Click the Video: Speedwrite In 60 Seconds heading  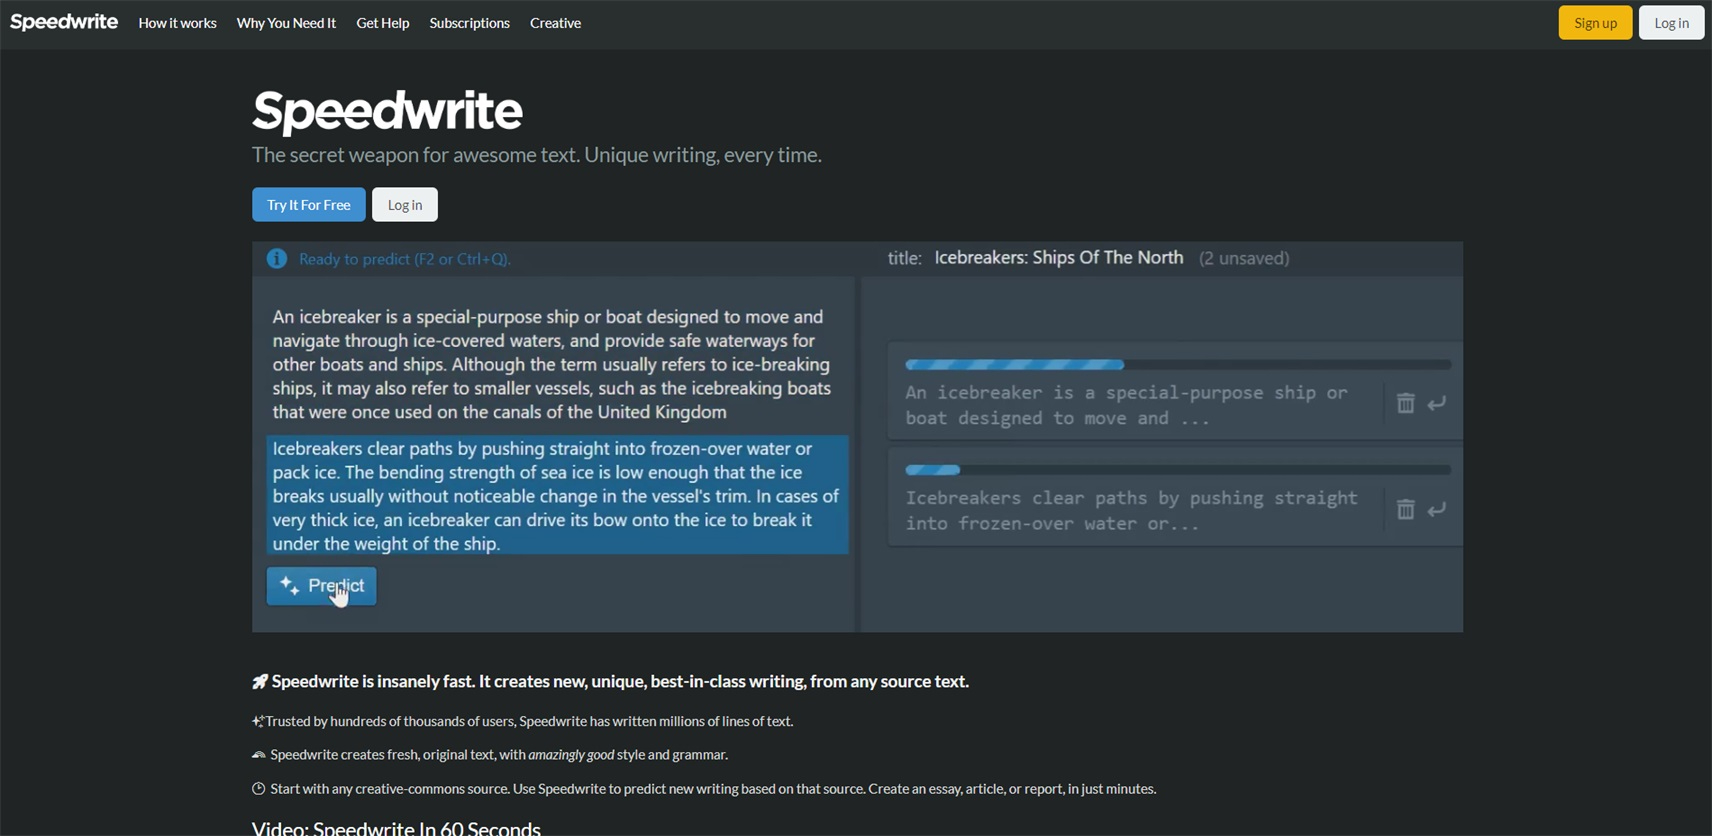pyautogui.click(x=396, y=828)
